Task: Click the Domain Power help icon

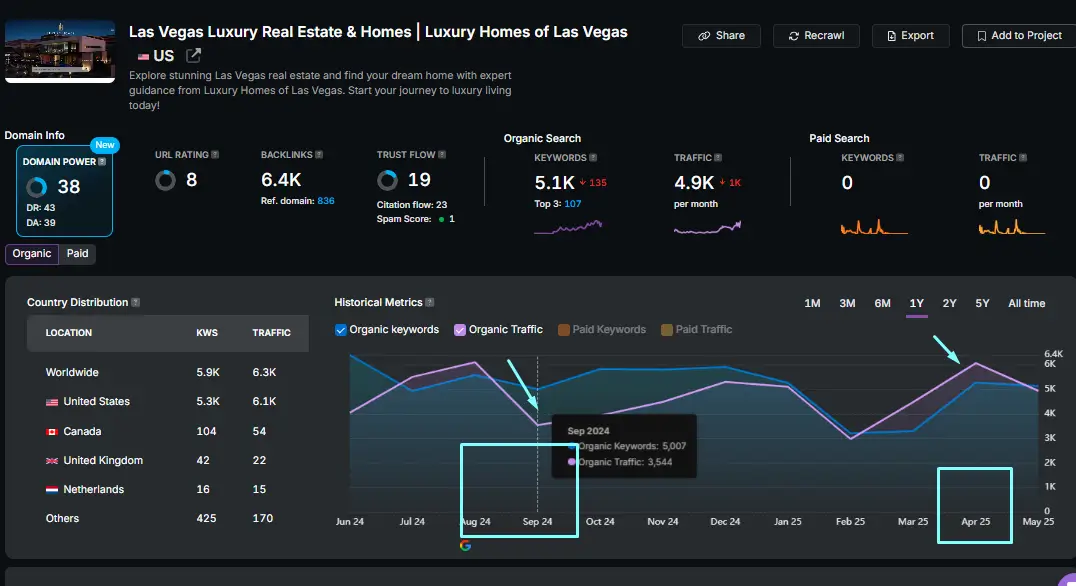Action: pyautogui.click(x=102, y=161)
